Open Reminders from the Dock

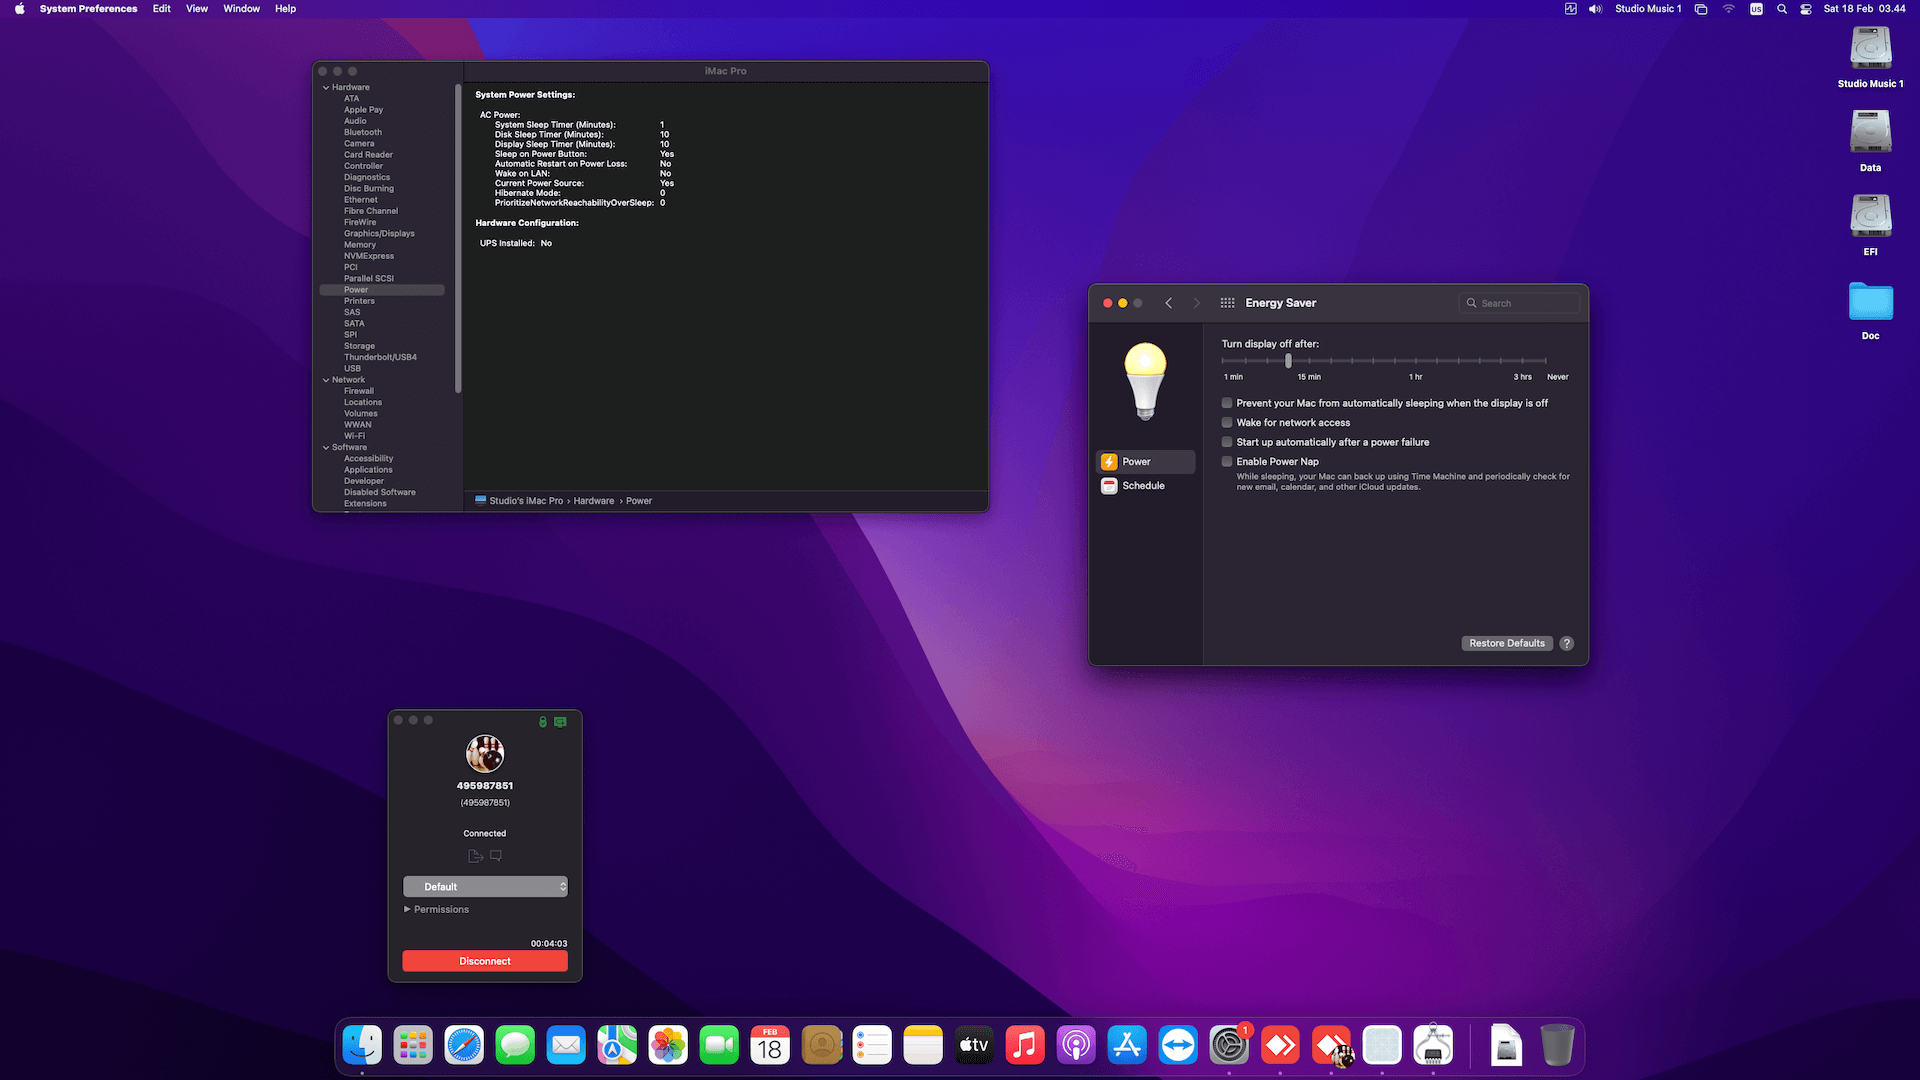point(872,1046)
